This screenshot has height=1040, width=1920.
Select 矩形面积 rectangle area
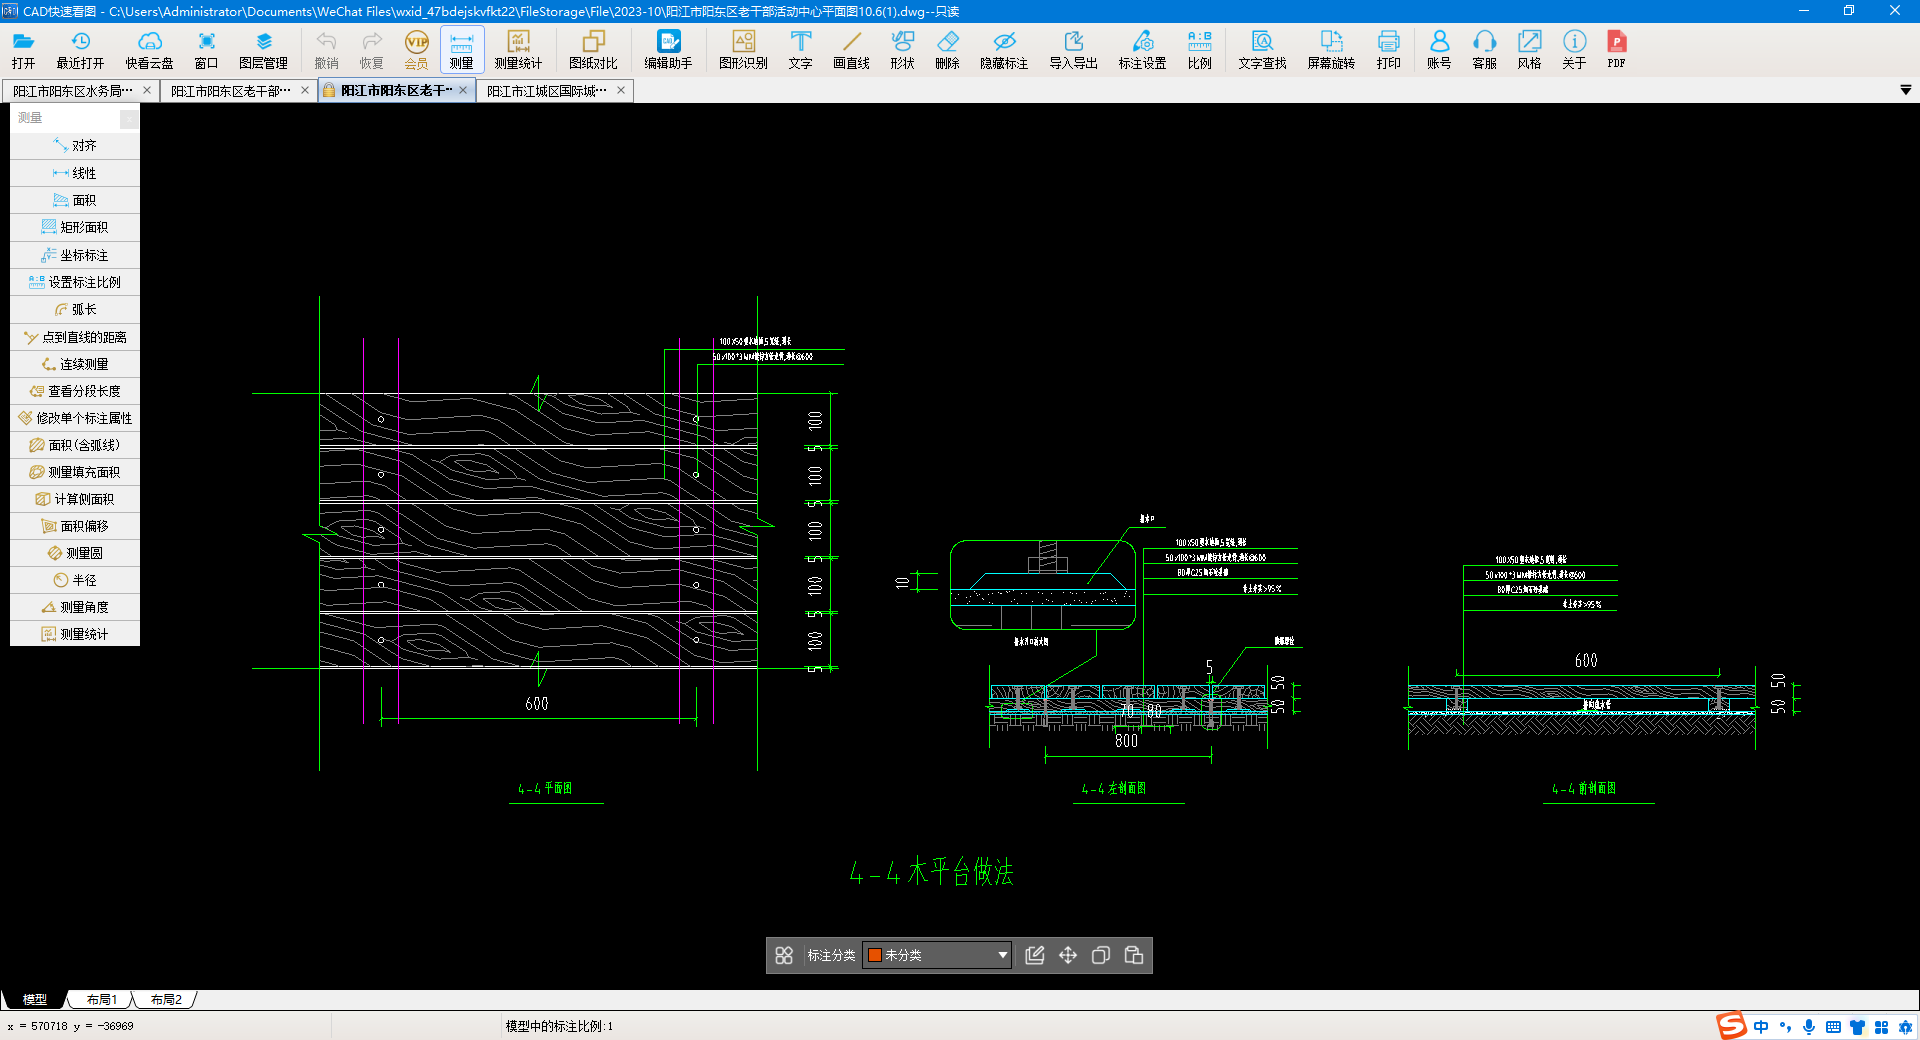tap(75, 227)
